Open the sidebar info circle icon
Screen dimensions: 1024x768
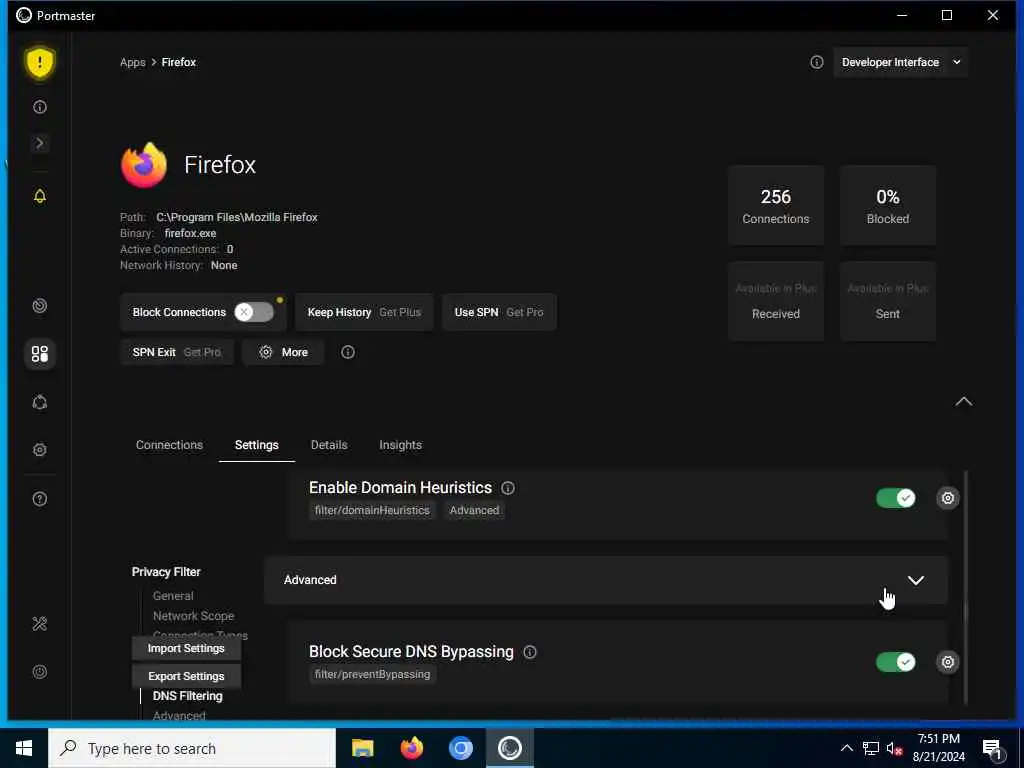[40, 107]
